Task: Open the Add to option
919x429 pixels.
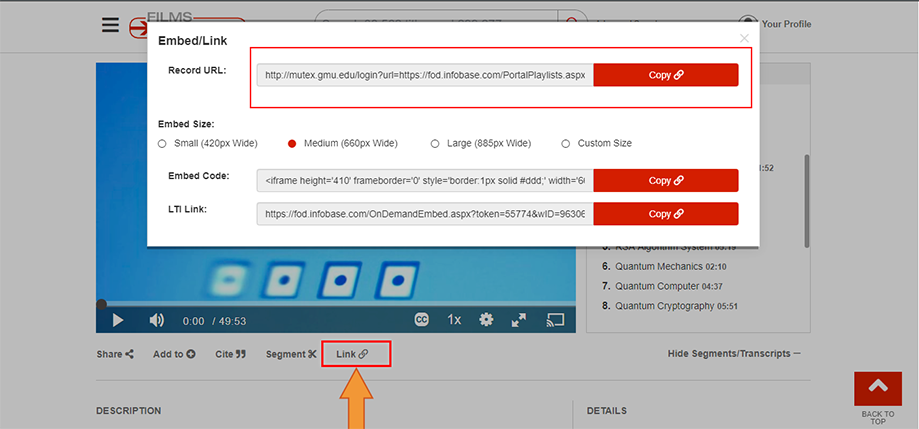Action: tap(174, 354)
